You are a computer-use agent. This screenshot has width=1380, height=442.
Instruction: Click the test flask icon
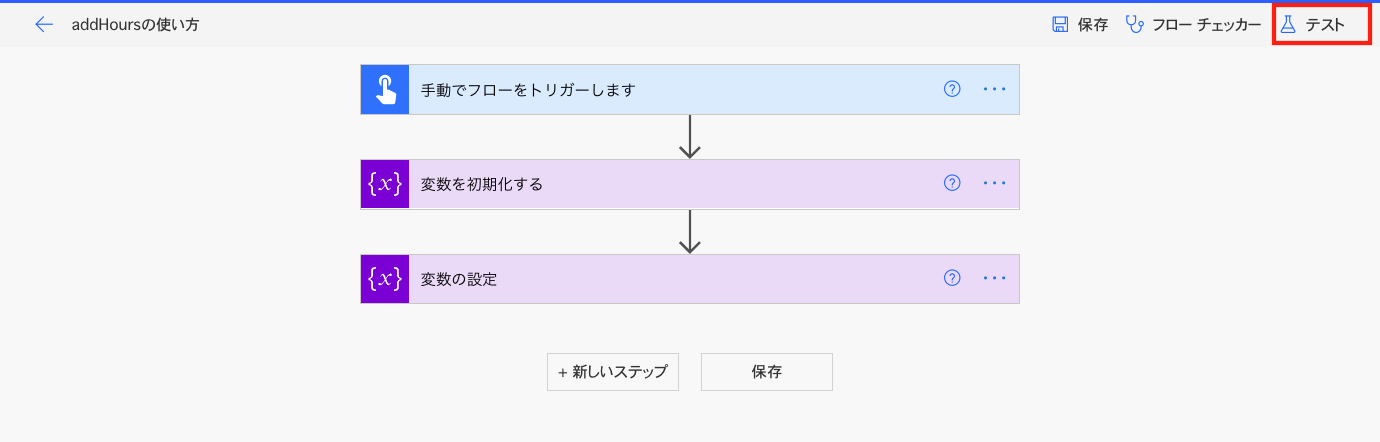click(x=1288, y=25)
